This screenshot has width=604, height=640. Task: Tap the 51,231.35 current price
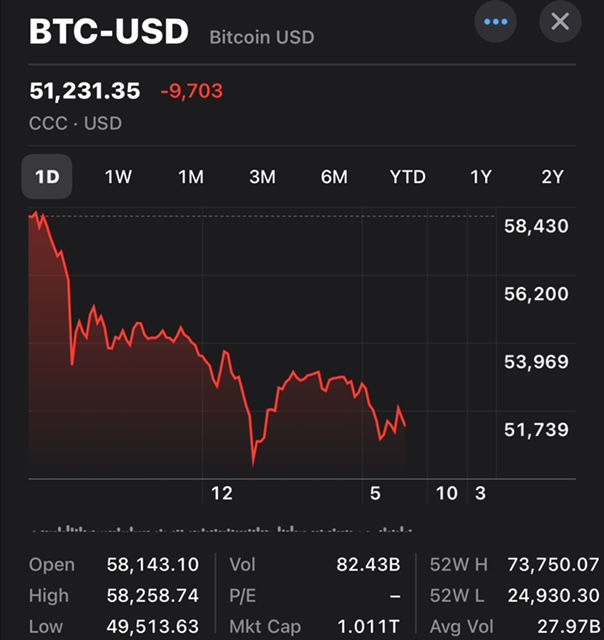[x=84, y=92]
